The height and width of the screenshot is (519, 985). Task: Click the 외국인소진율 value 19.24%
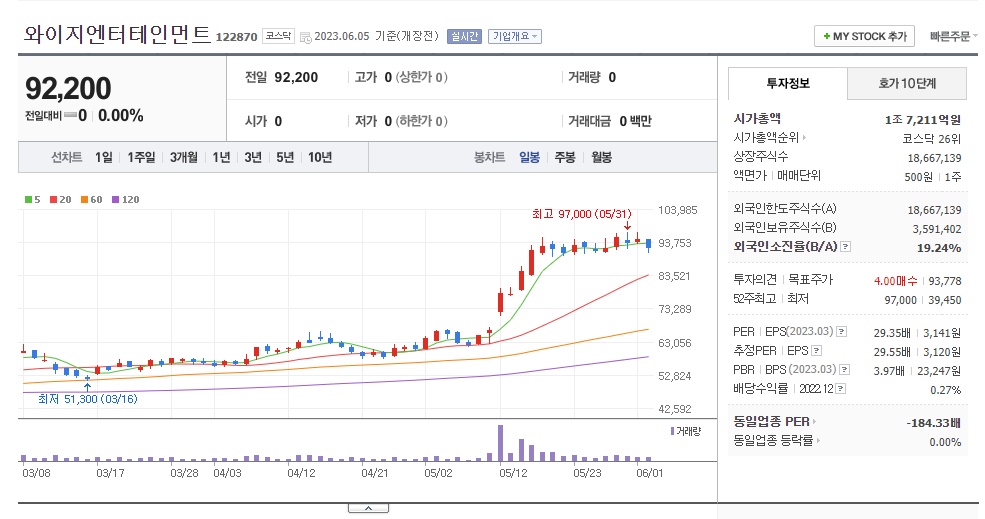[x=939, y=248]
